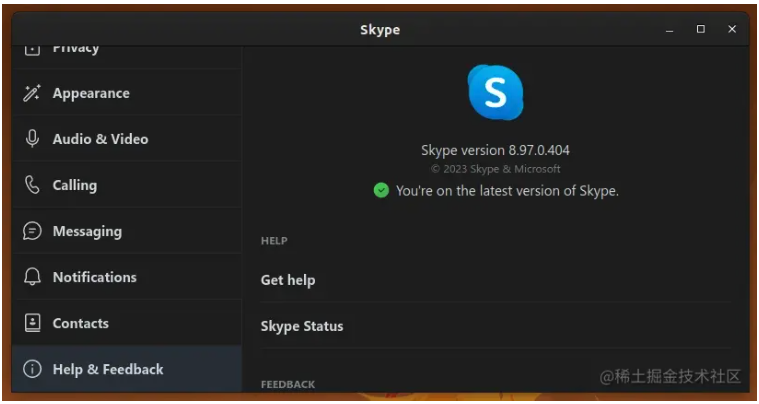Click the Notifications bell icon

[32, 277]
